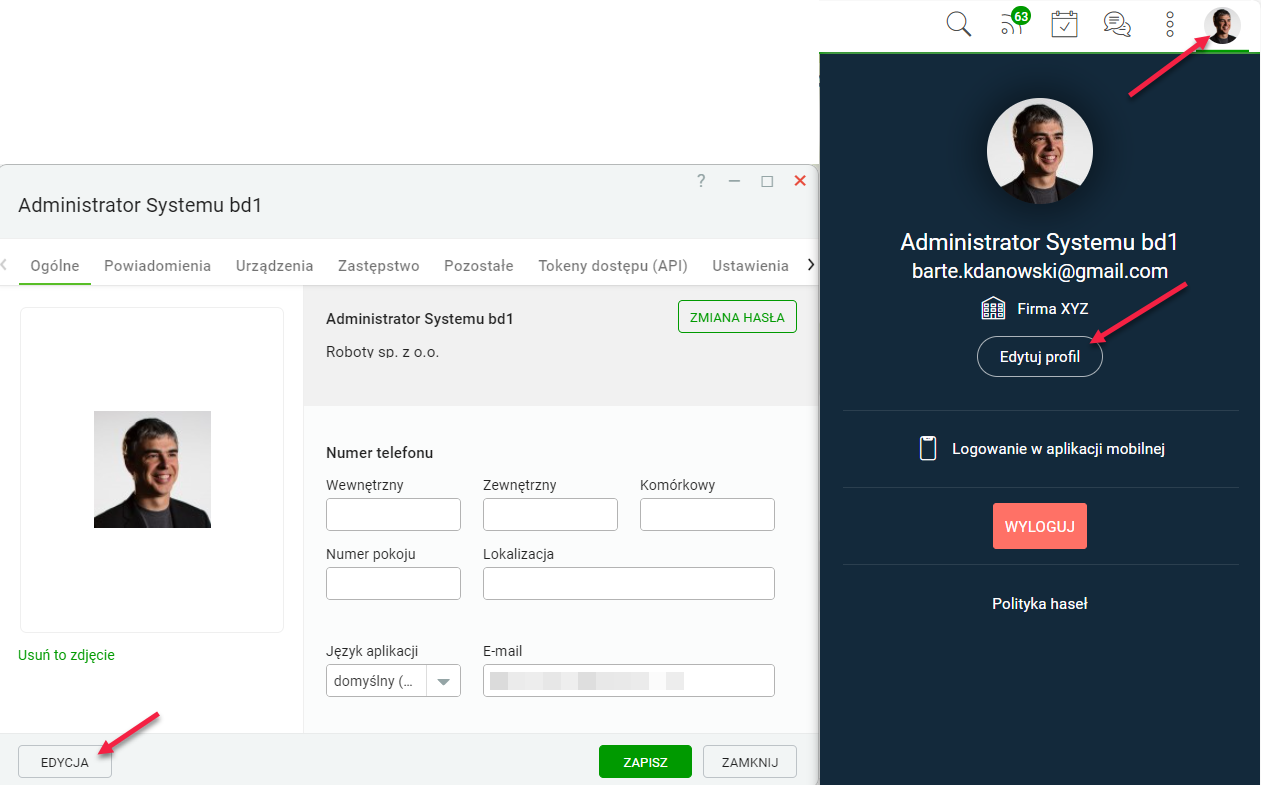Click the E-mail input field

tap(629, 680)
